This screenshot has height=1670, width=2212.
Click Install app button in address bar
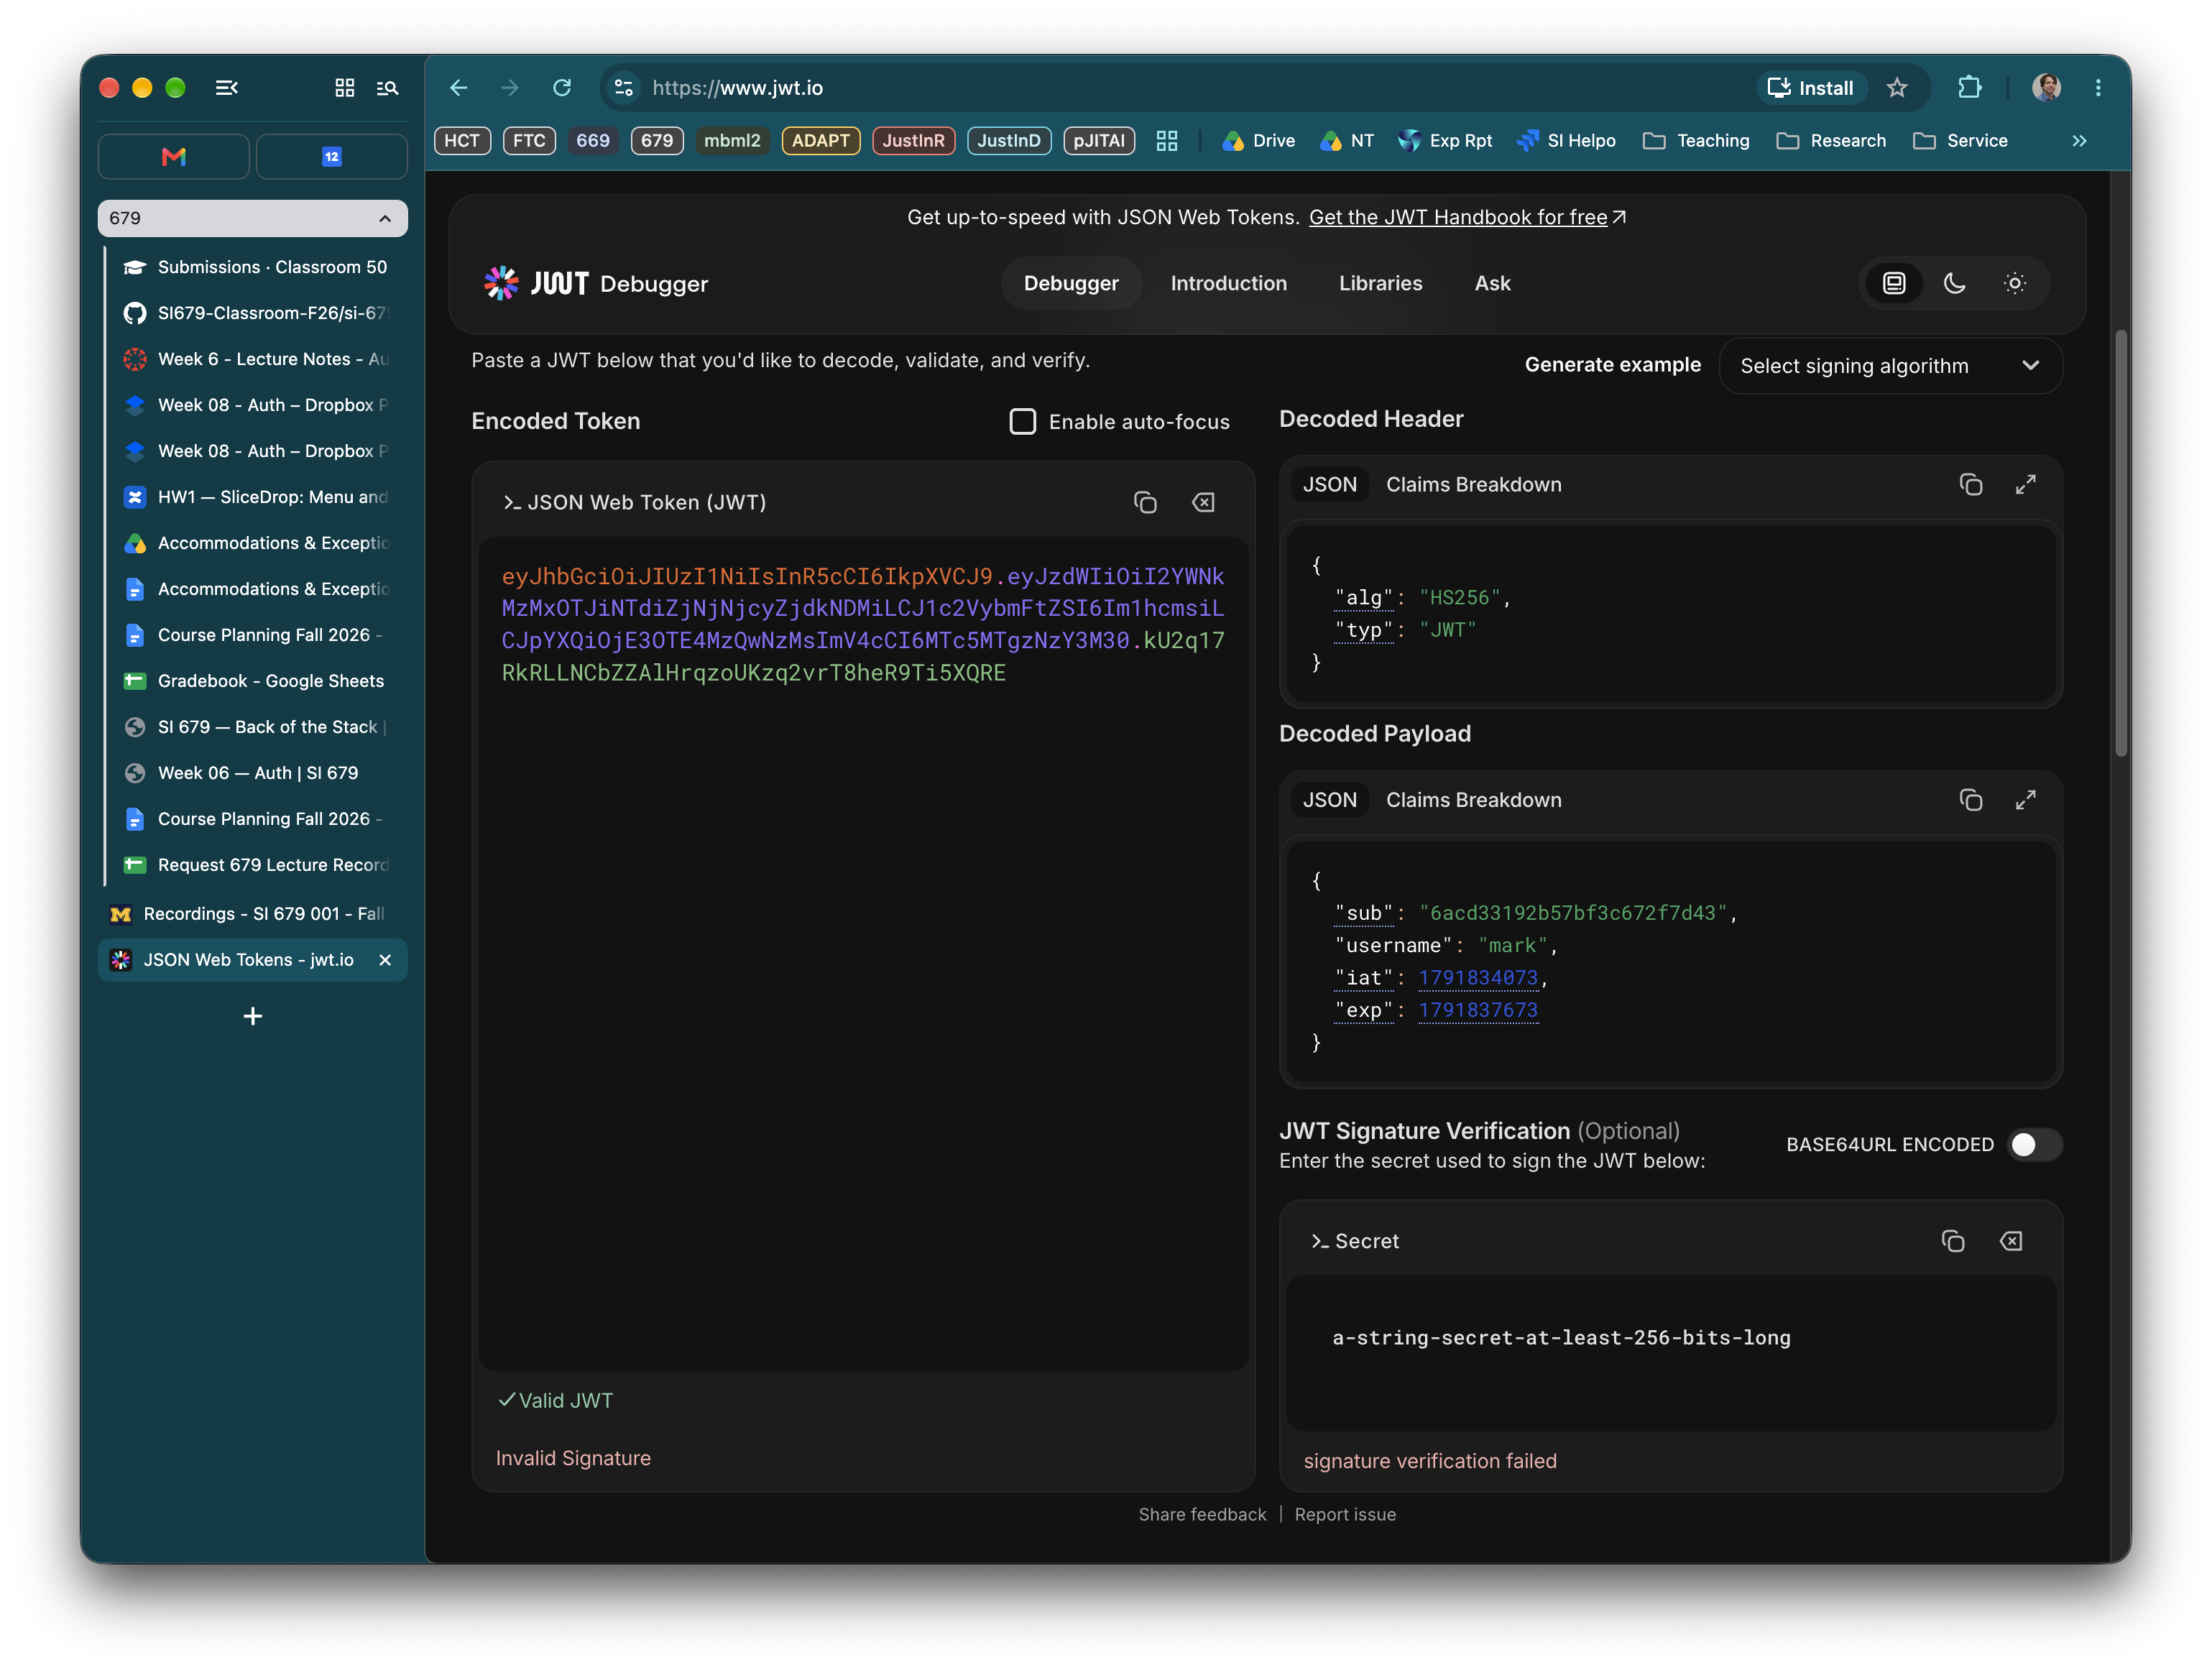[1810, 88]
